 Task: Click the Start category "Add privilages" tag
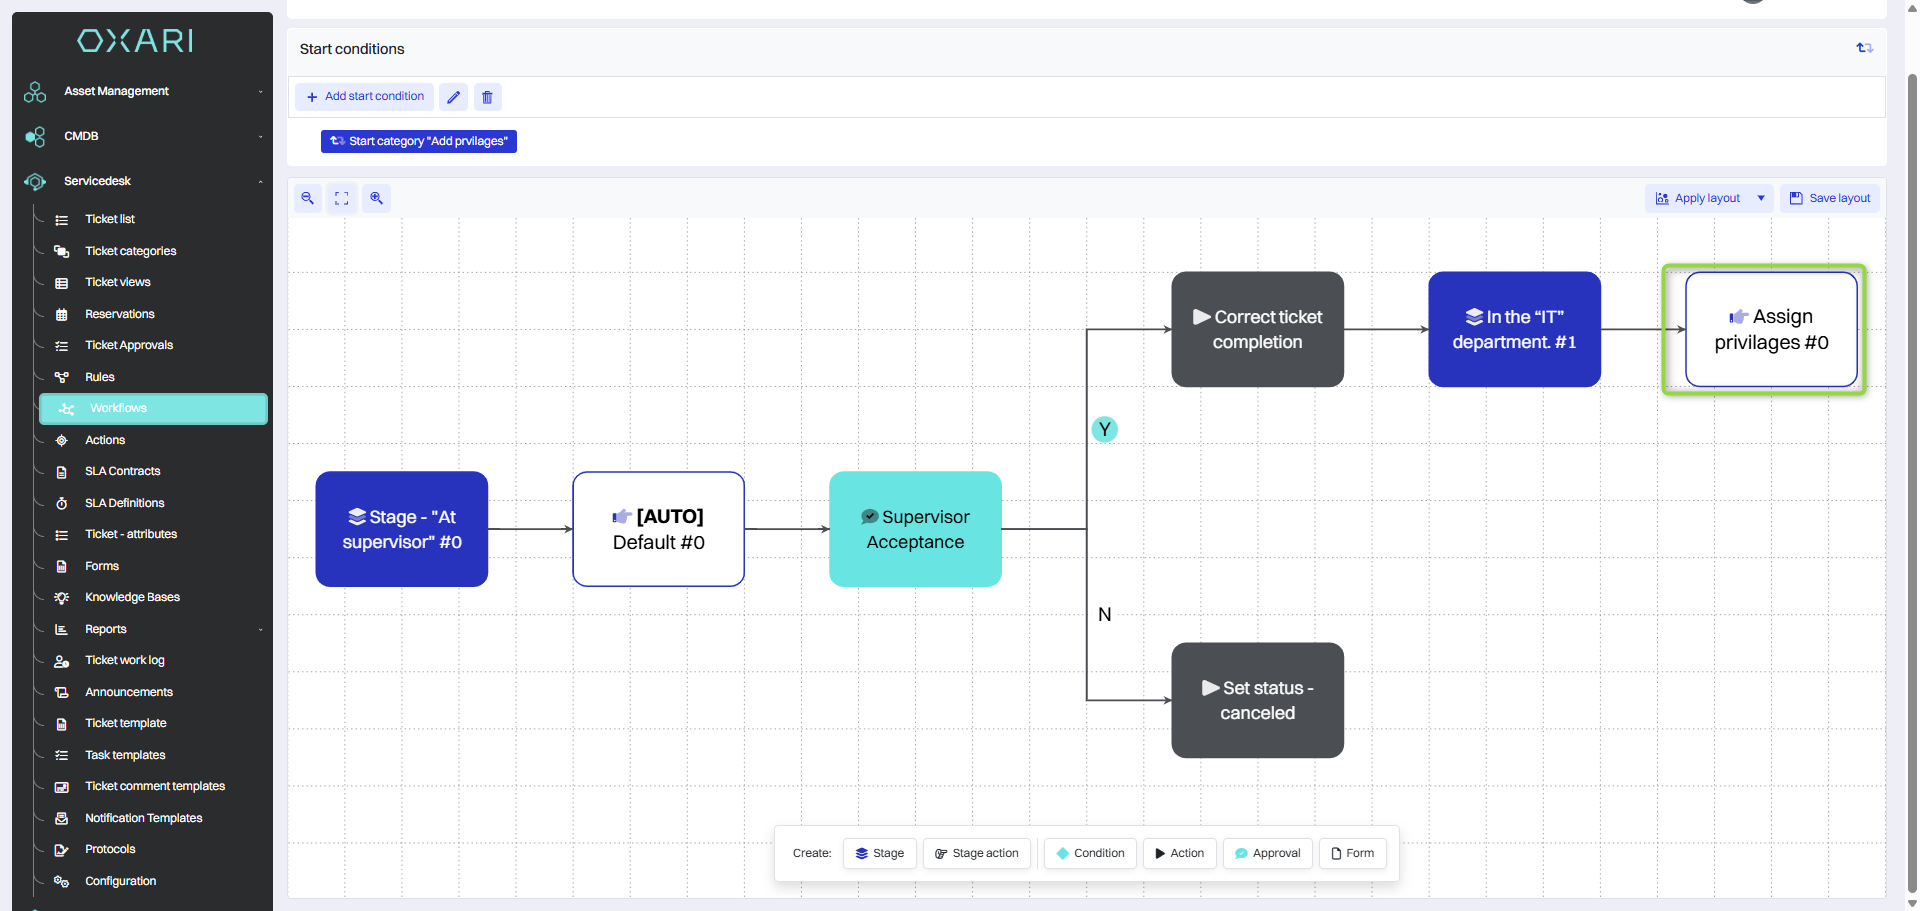pyautogui.click(x=419, y=141)
